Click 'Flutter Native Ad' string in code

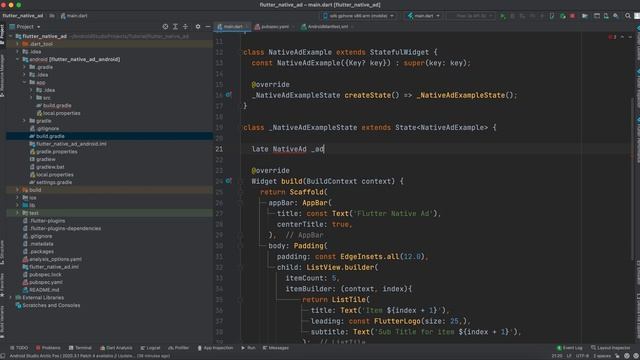tap(392, 213)
